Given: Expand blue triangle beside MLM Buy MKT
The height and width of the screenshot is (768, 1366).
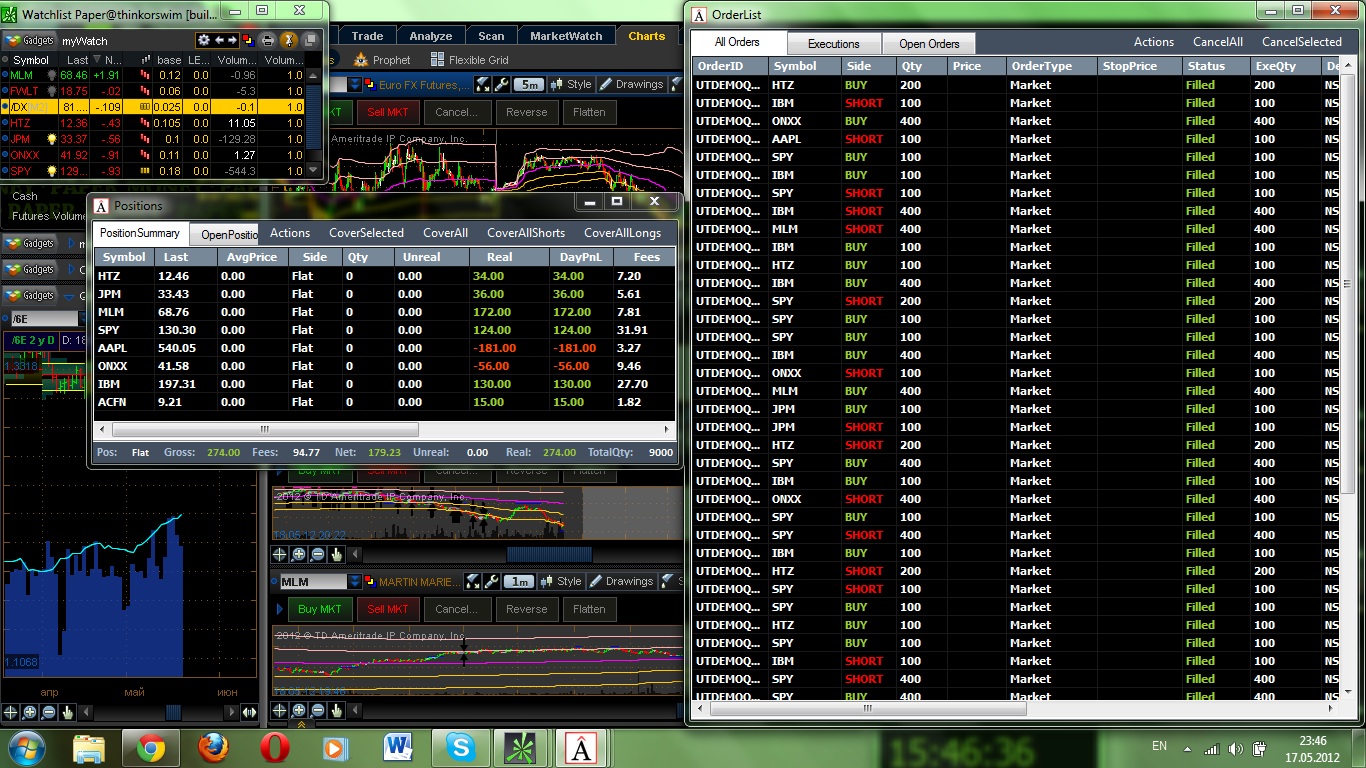Looking at the screenshot, I should (279, 609).
